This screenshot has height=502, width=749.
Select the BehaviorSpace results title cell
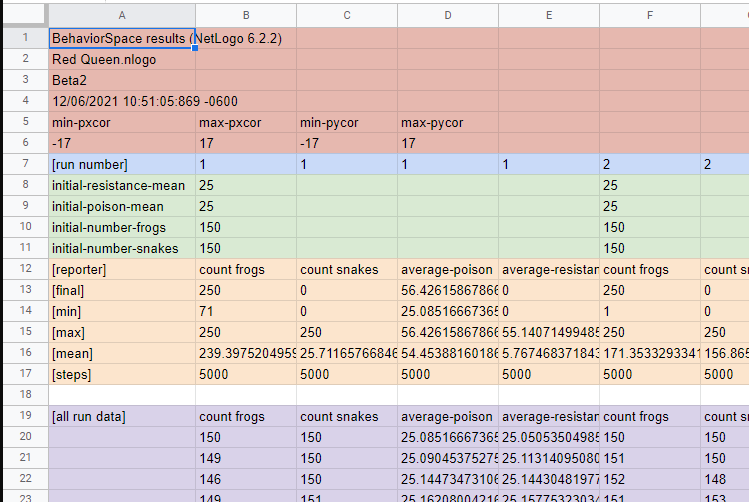(121, 38)
